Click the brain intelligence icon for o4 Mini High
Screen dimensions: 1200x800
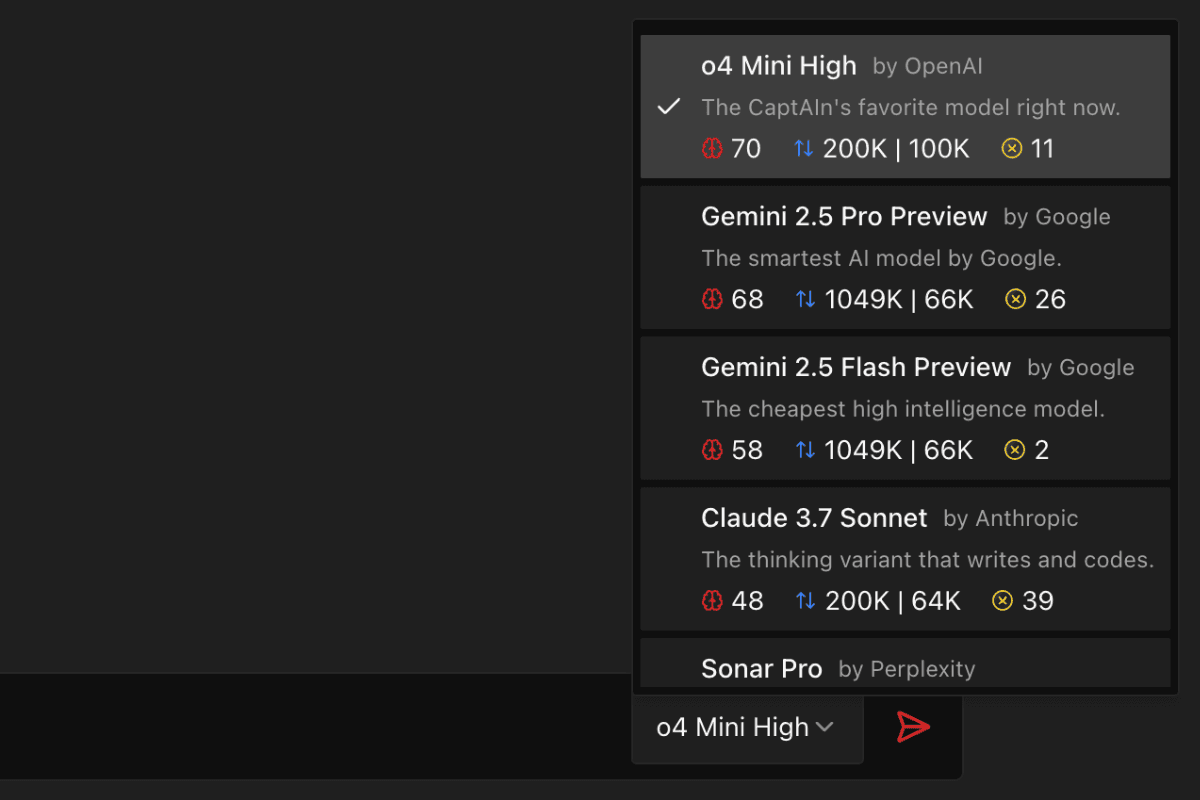tap(712, 148)
